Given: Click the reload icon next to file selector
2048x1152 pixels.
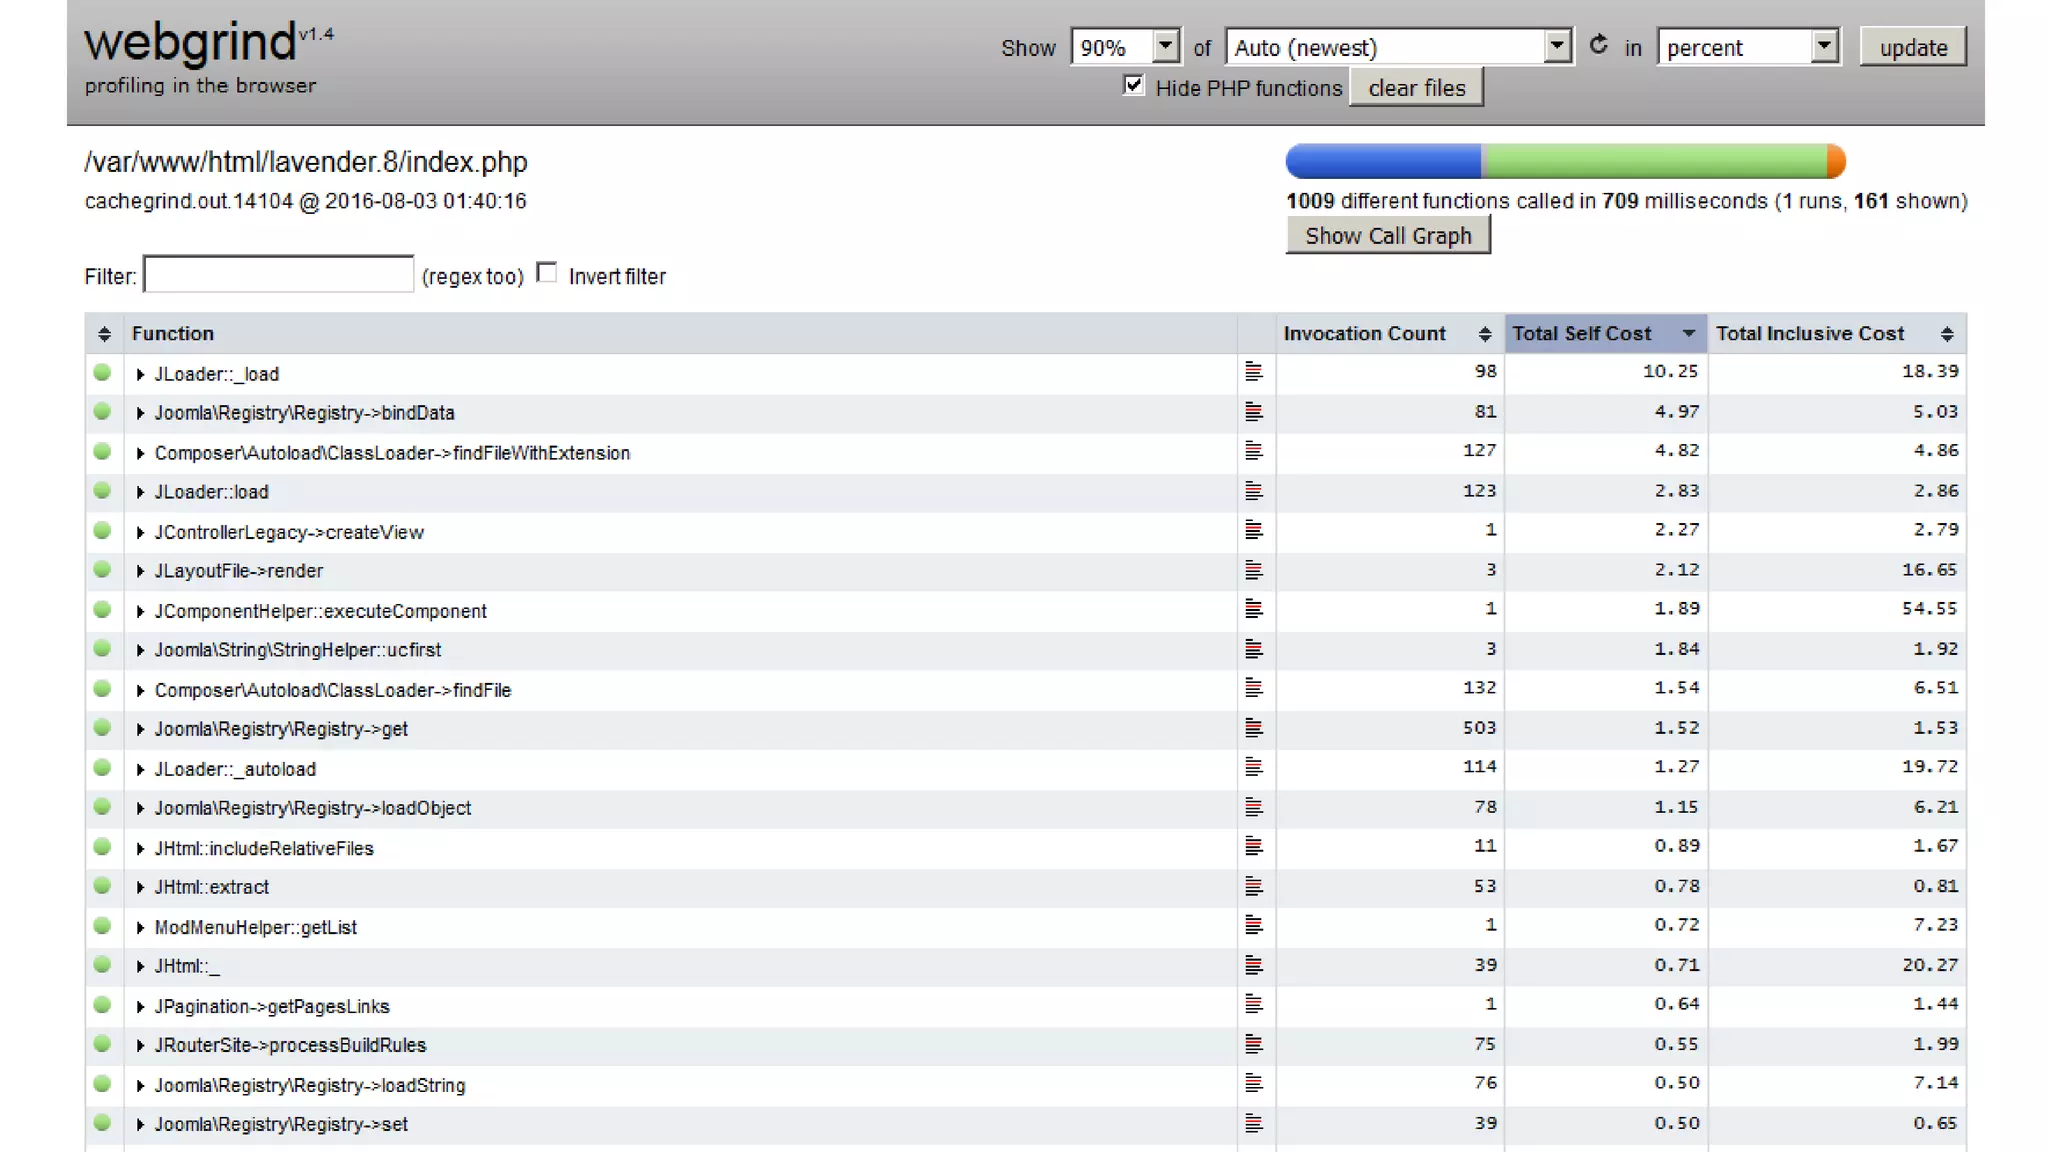Looking at the screenshot, I should (x=1598, y=45).
